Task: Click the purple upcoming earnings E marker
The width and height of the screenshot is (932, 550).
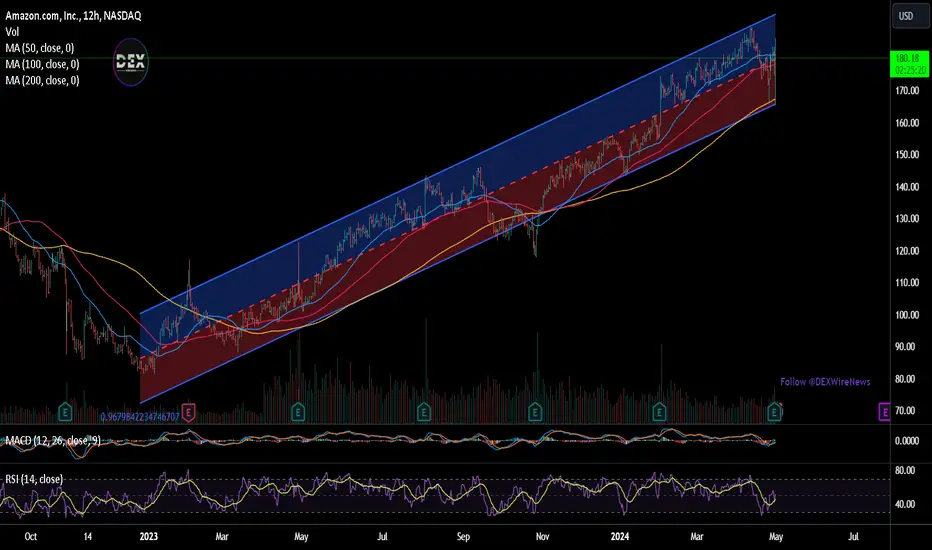Action: [884, 411]
